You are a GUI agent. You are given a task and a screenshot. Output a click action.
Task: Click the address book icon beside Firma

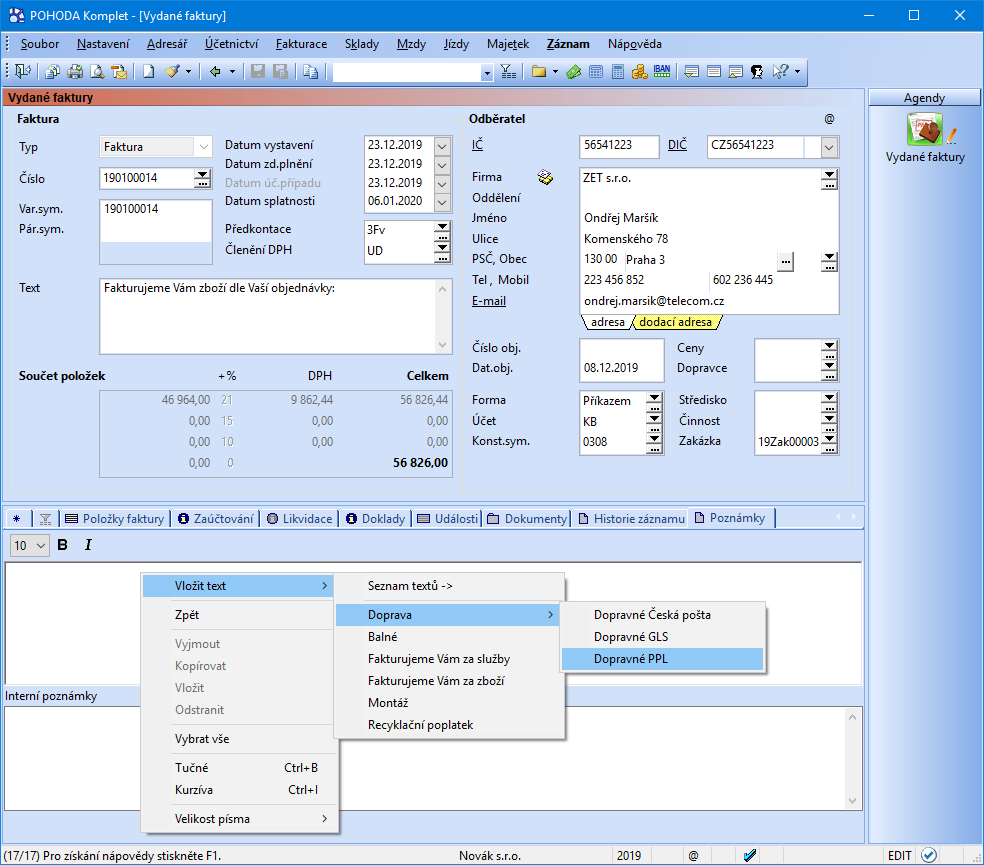[x=545, y=178]
